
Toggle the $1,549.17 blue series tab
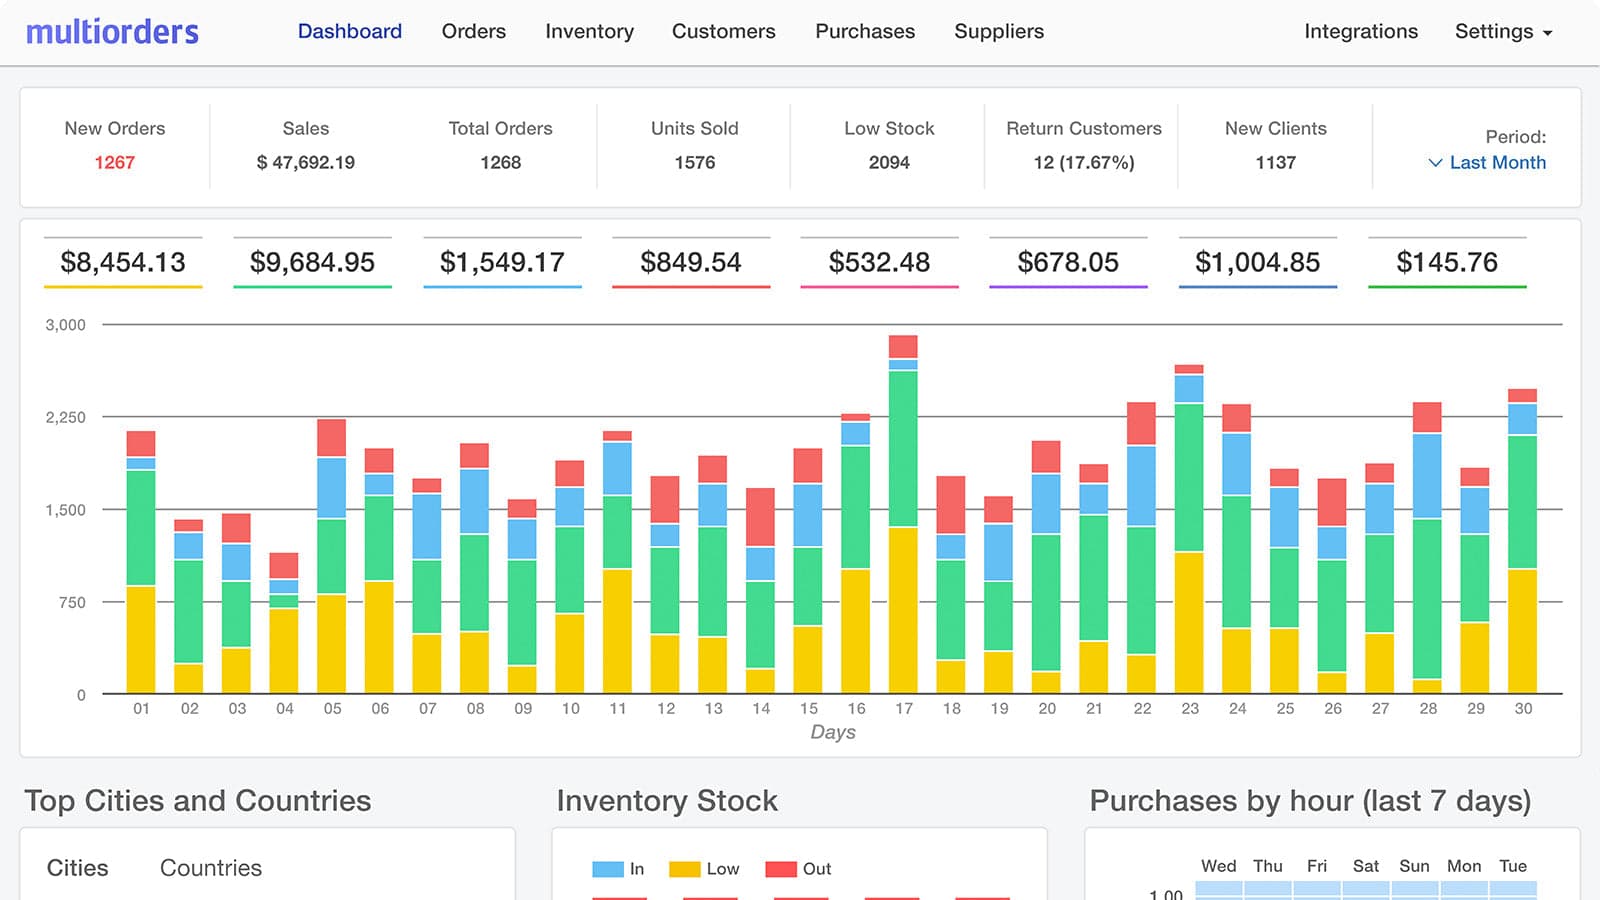pos(502,262)
